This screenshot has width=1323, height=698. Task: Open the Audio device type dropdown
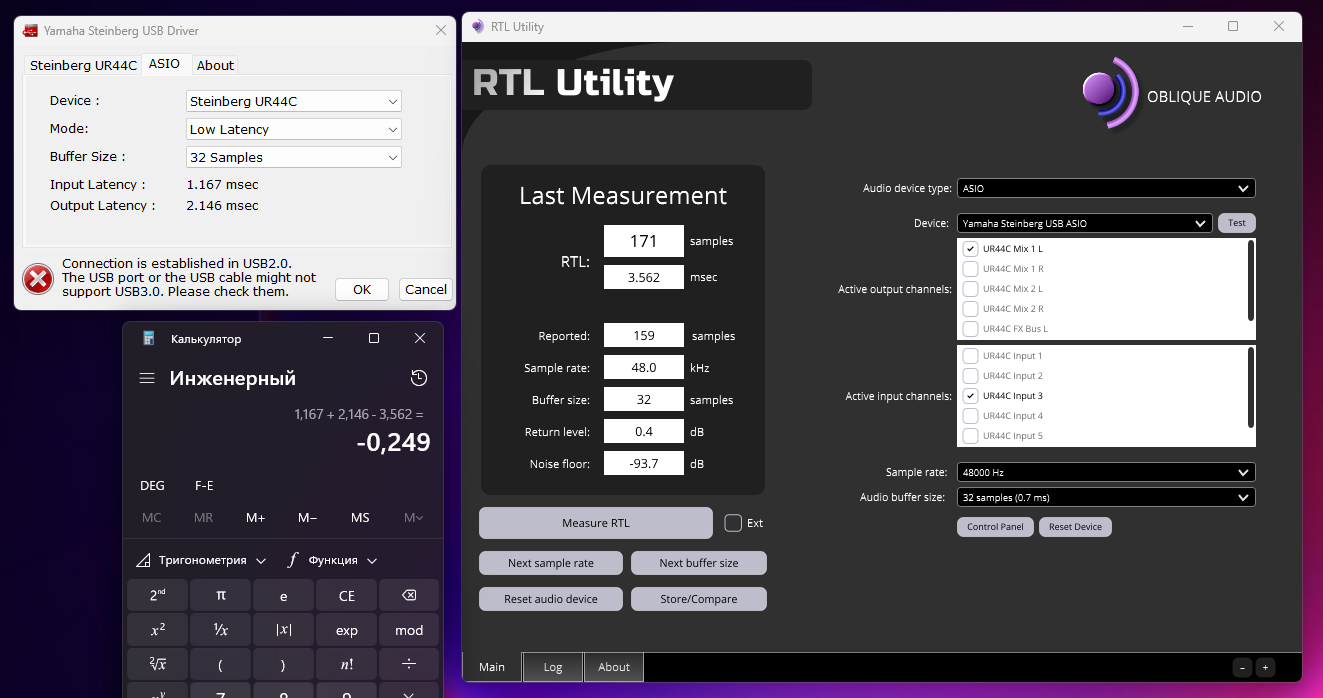point(1106,188)
